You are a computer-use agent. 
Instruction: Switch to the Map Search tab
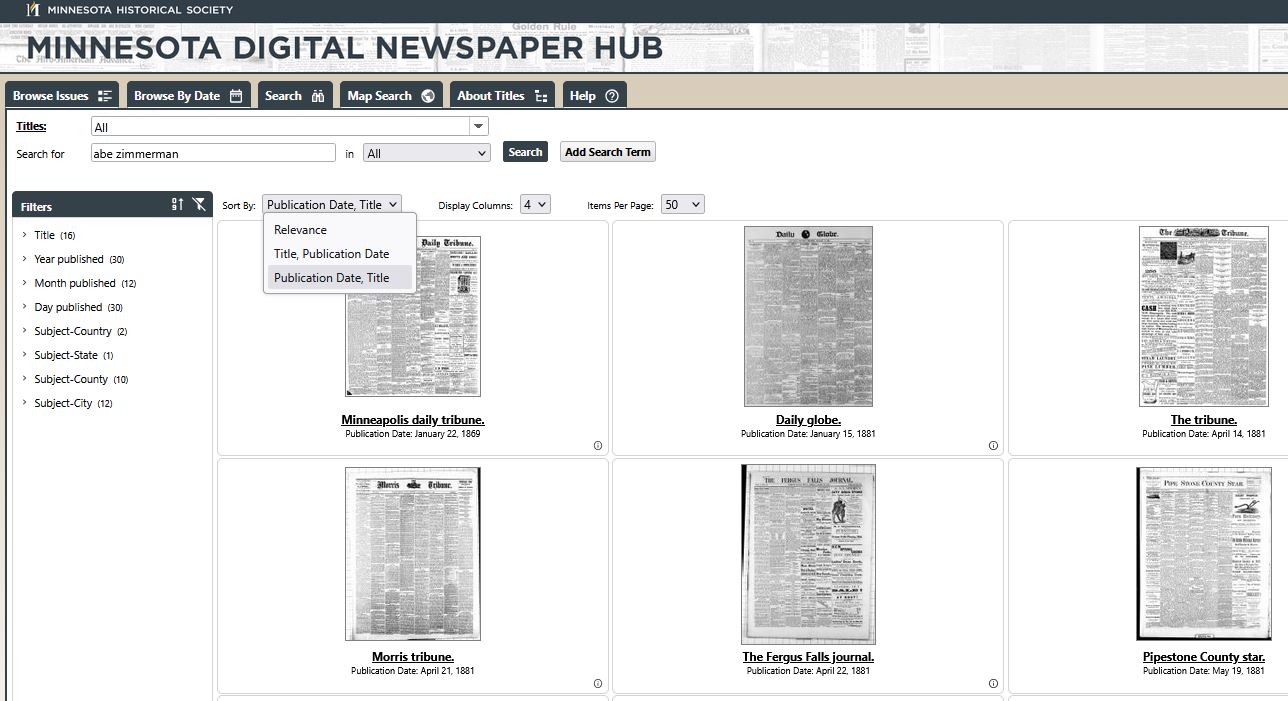tap(390, 96)
